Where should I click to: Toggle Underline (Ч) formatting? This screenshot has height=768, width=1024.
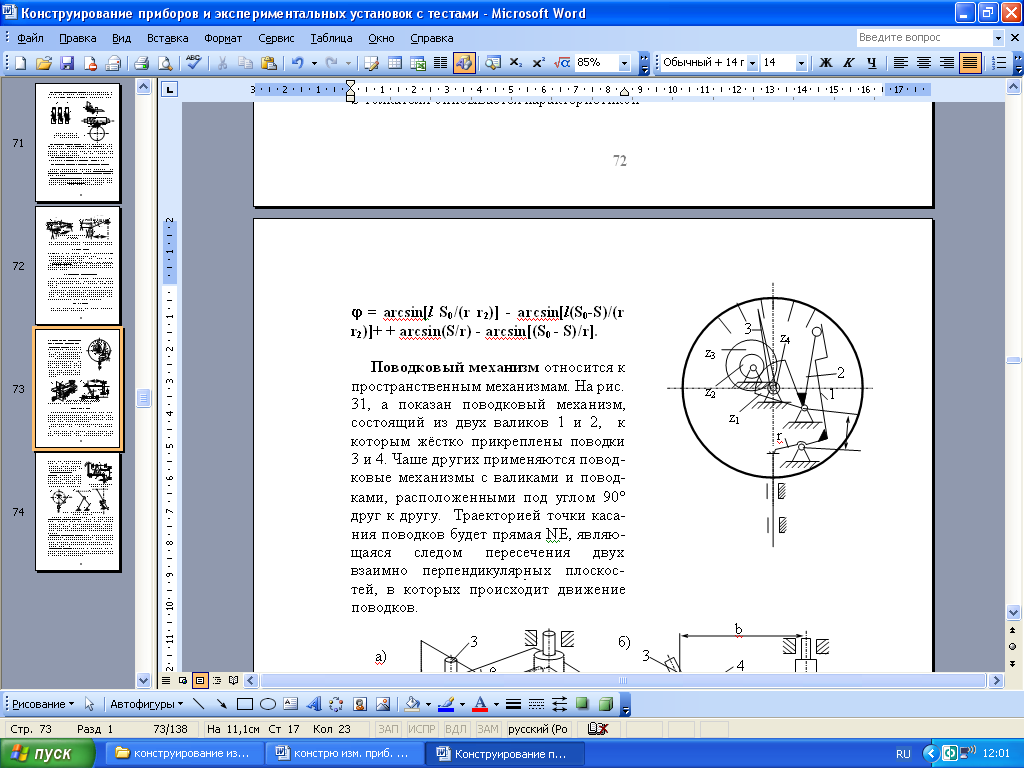871,63
